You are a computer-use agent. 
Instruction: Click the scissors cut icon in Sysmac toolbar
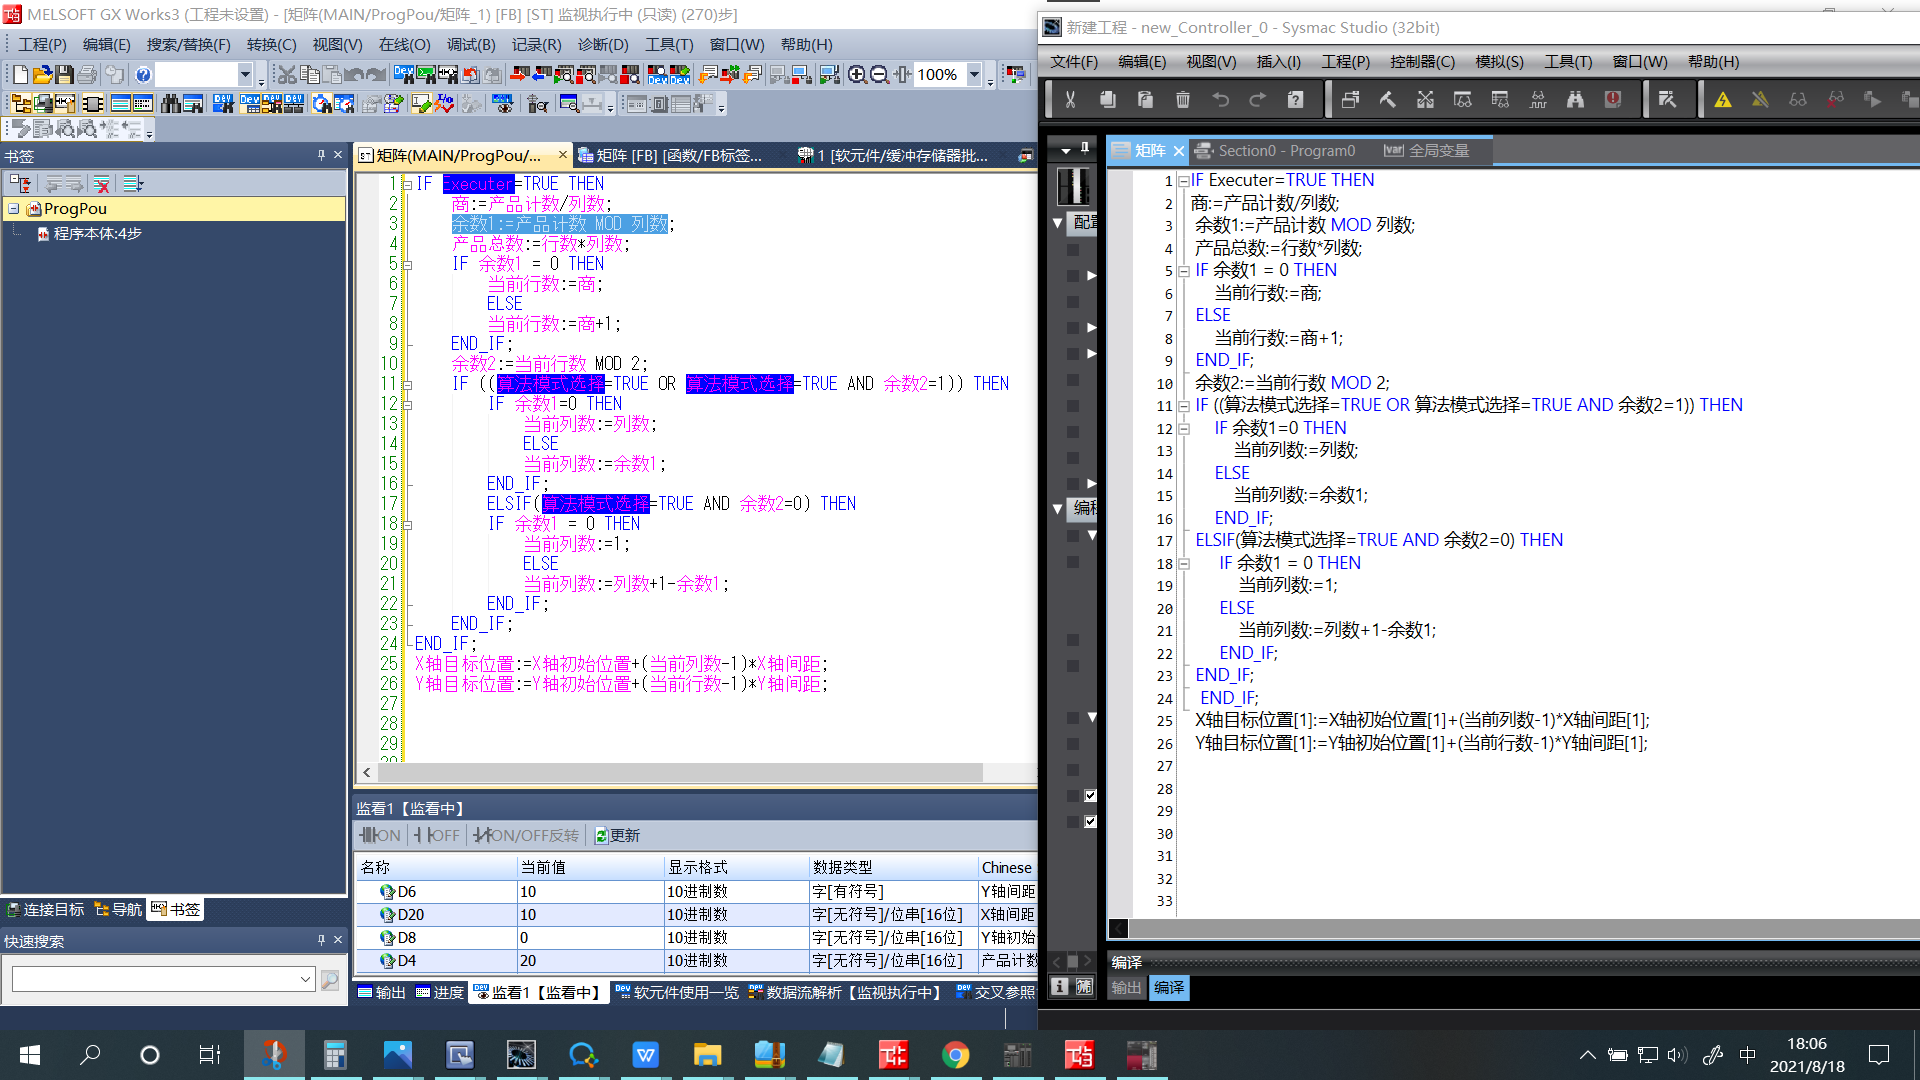click(x=1070, y=99)
